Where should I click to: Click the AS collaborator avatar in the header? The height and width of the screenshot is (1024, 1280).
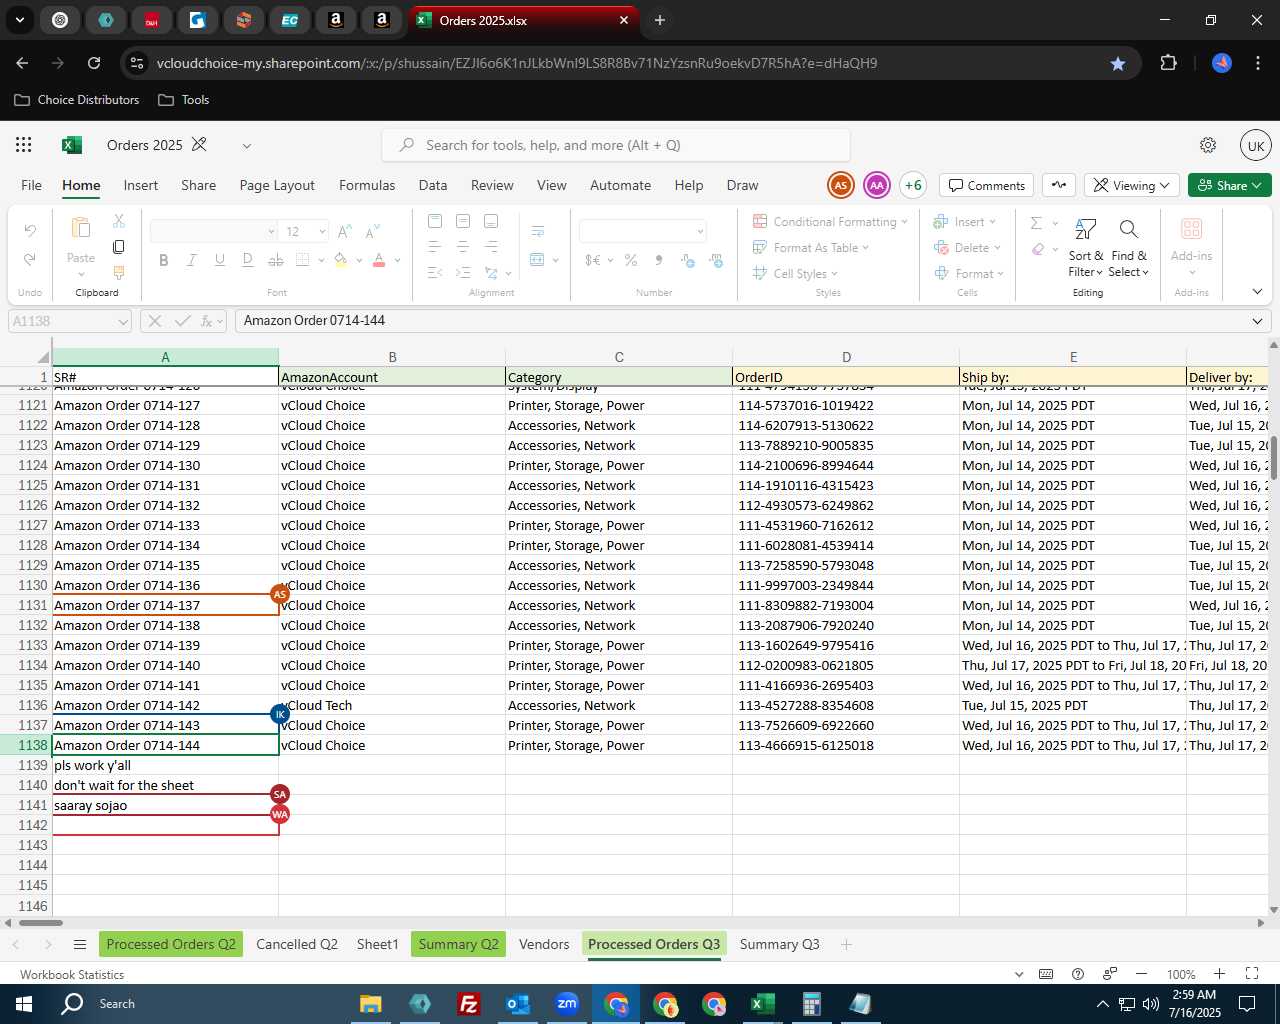tap(841, 185)
